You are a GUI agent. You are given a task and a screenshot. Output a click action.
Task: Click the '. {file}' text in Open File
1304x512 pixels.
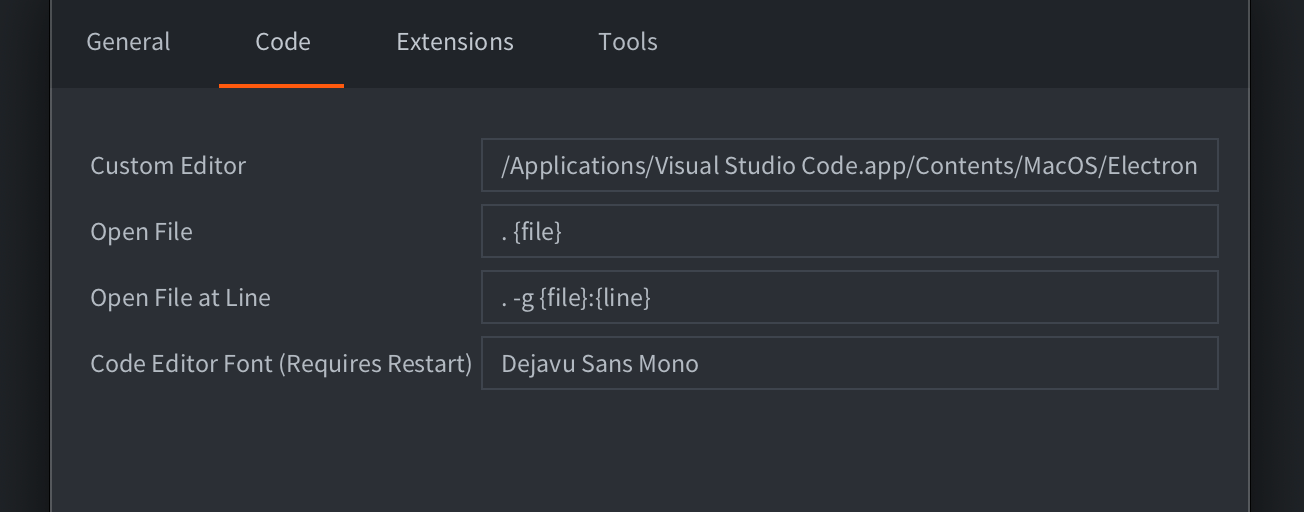531,232
